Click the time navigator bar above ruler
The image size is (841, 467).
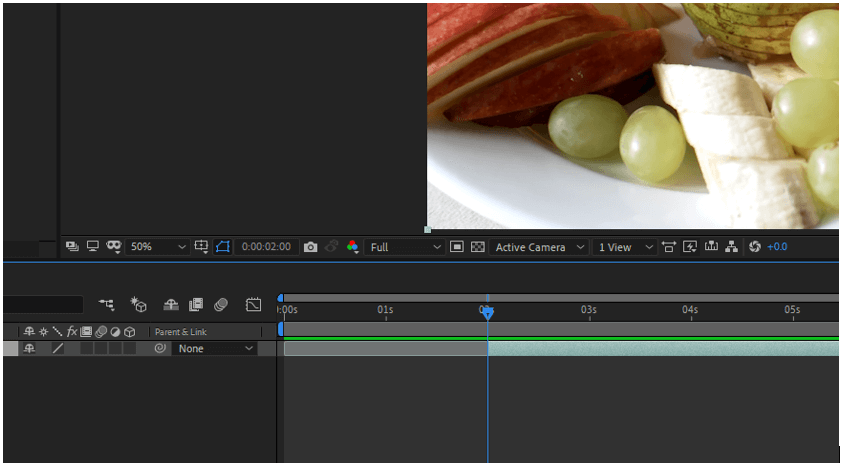pyautogui.click(x=560, y=298)
